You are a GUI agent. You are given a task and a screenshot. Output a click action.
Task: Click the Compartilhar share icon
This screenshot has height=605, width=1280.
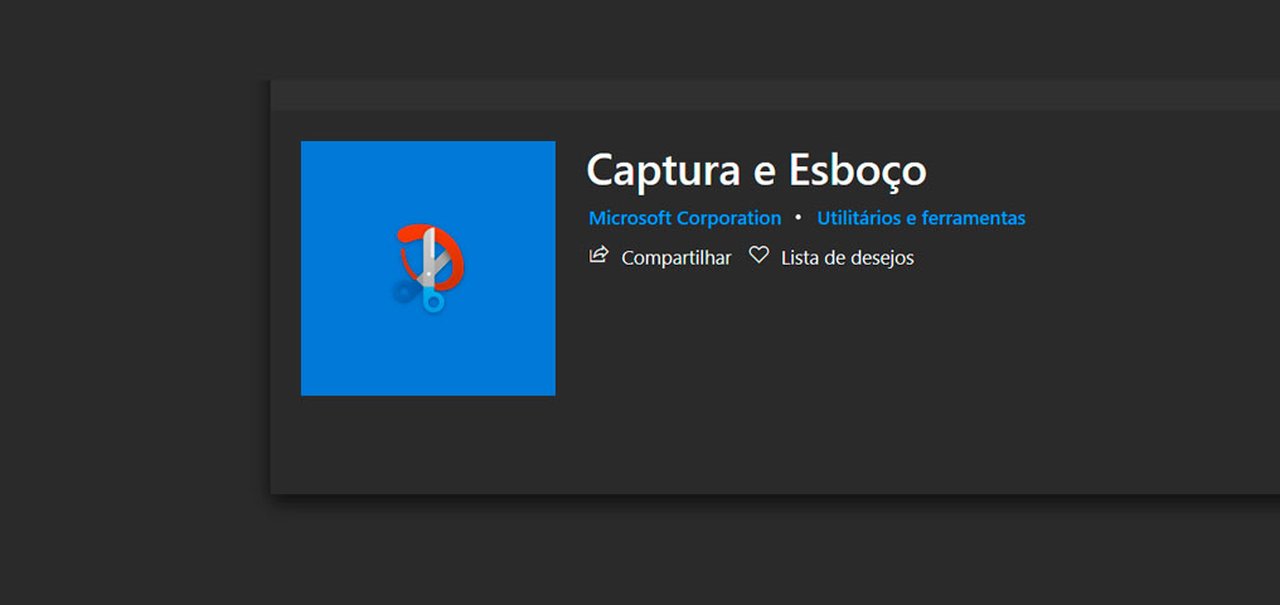point(598,255)
